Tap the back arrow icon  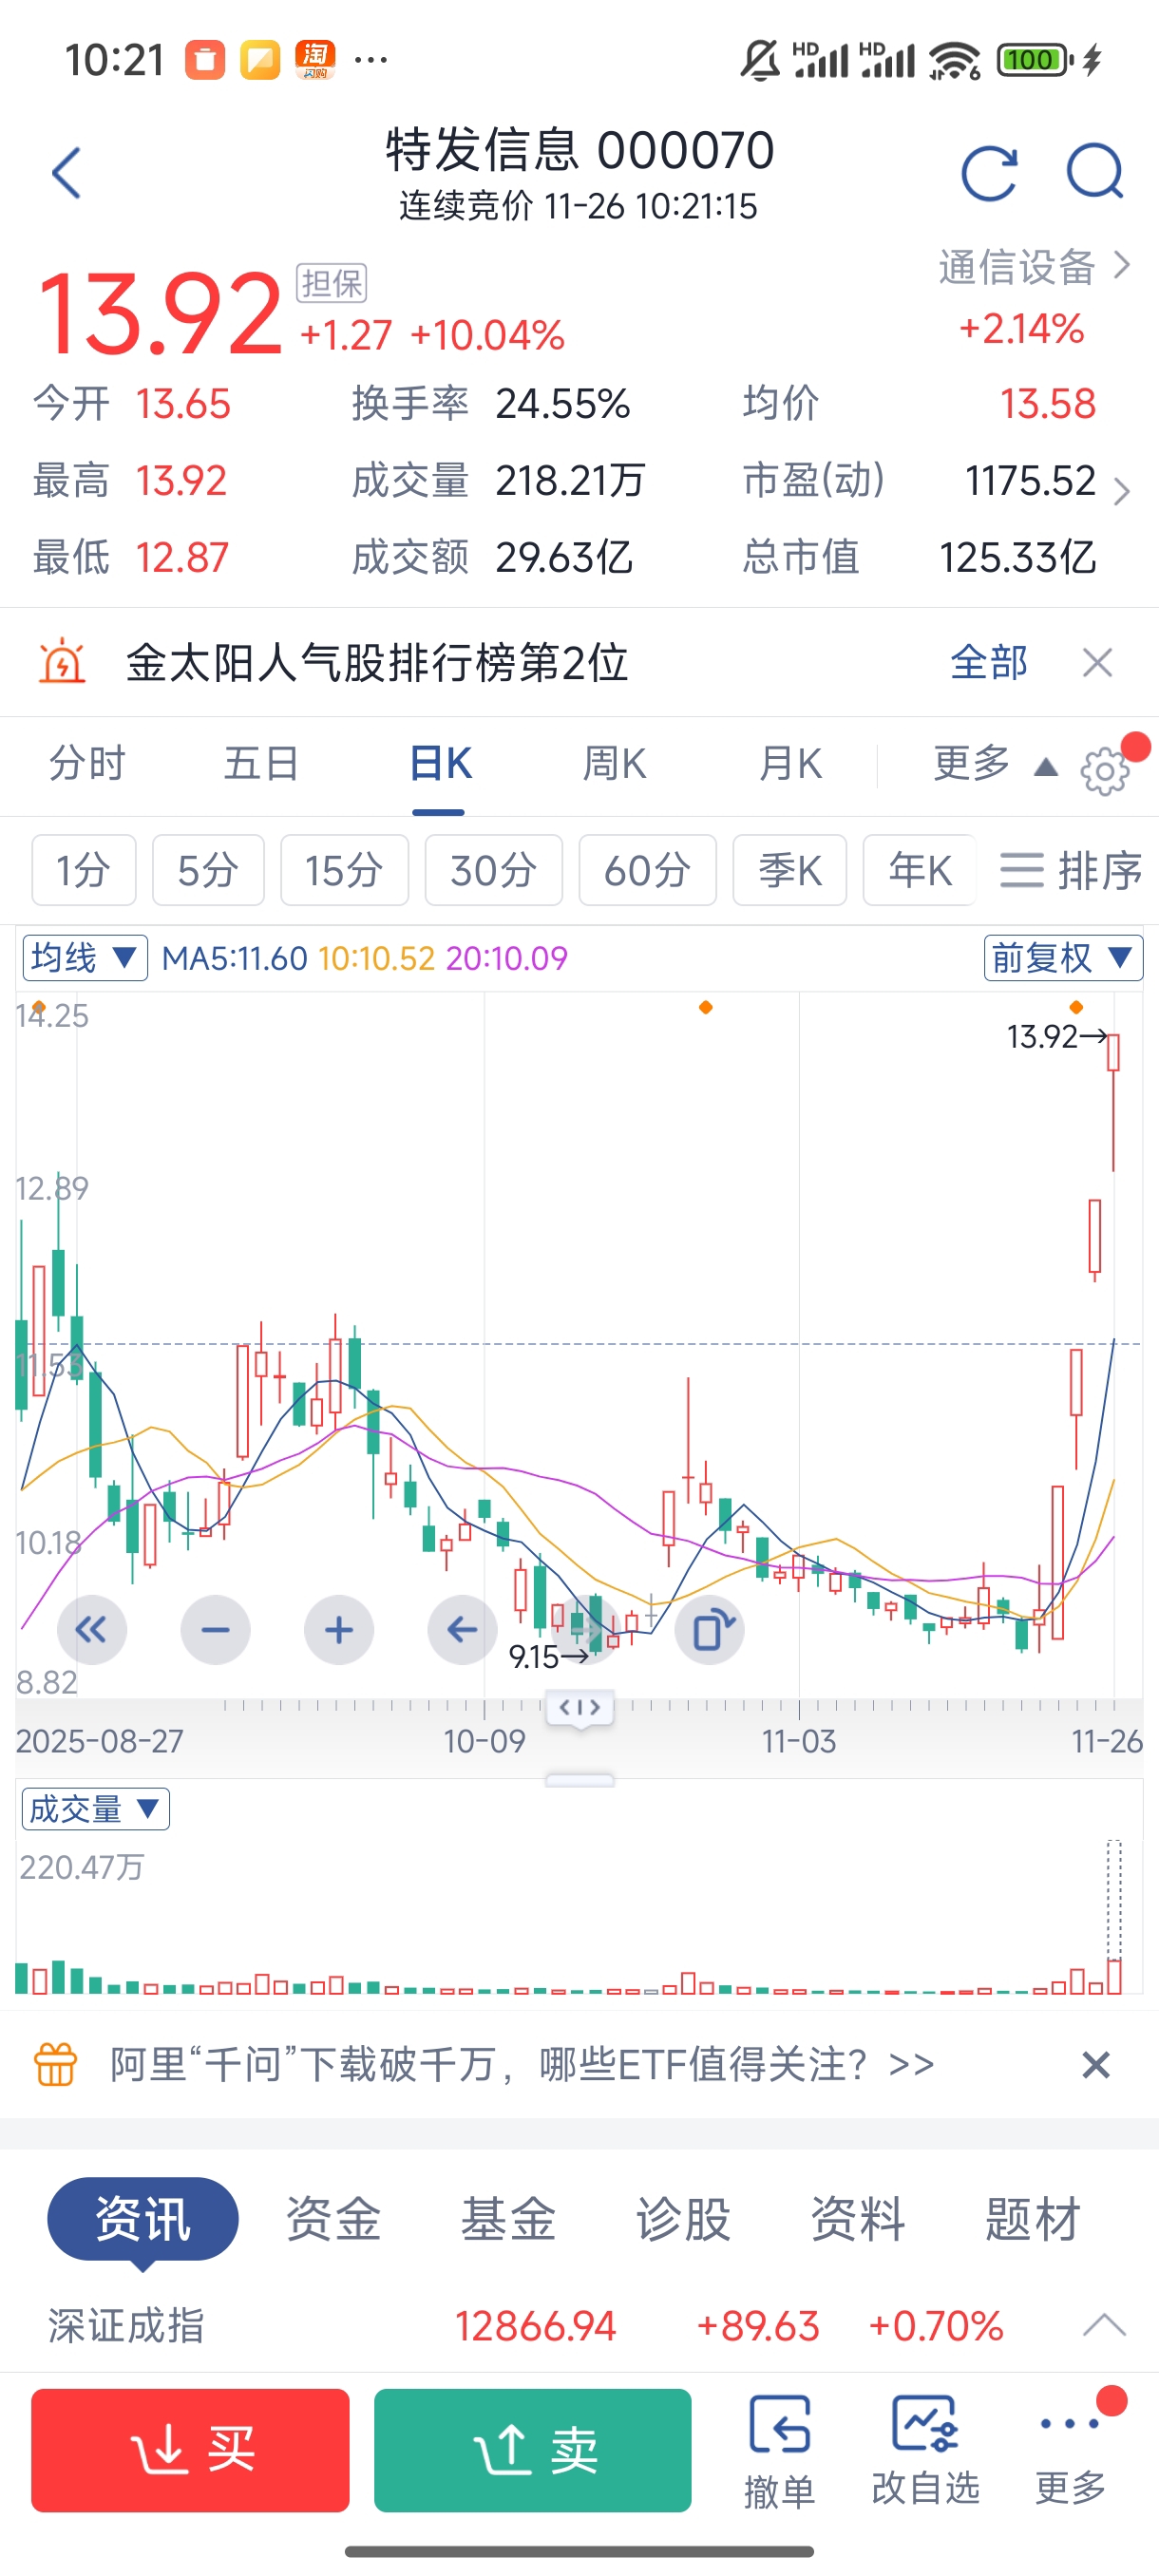click(66, 174)
